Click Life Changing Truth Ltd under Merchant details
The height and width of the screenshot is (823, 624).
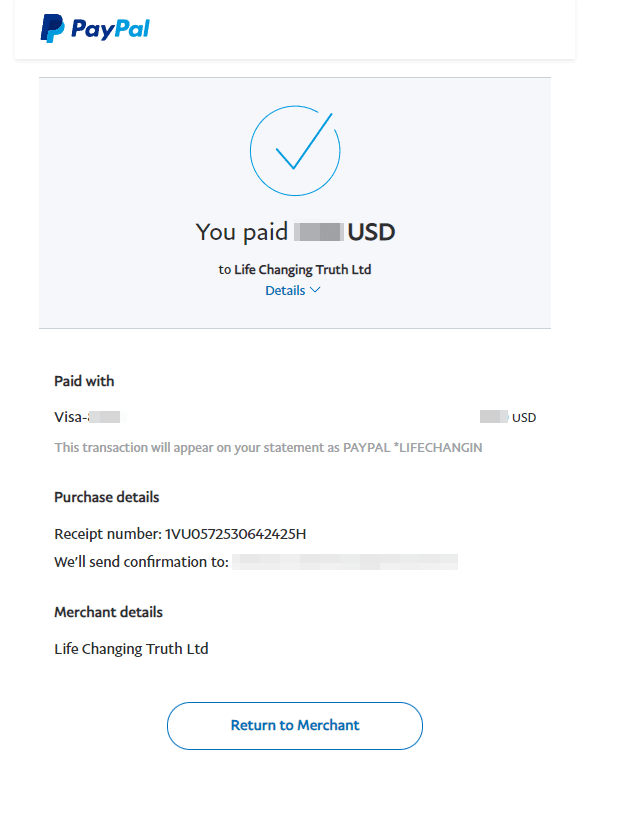point(131,649)
